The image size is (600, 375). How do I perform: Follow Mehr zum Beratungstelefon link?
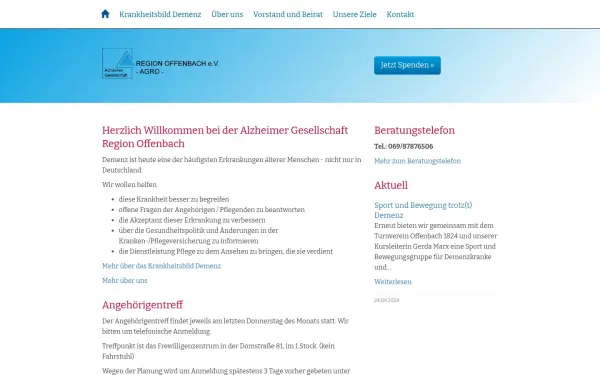[x=417, y=161]
